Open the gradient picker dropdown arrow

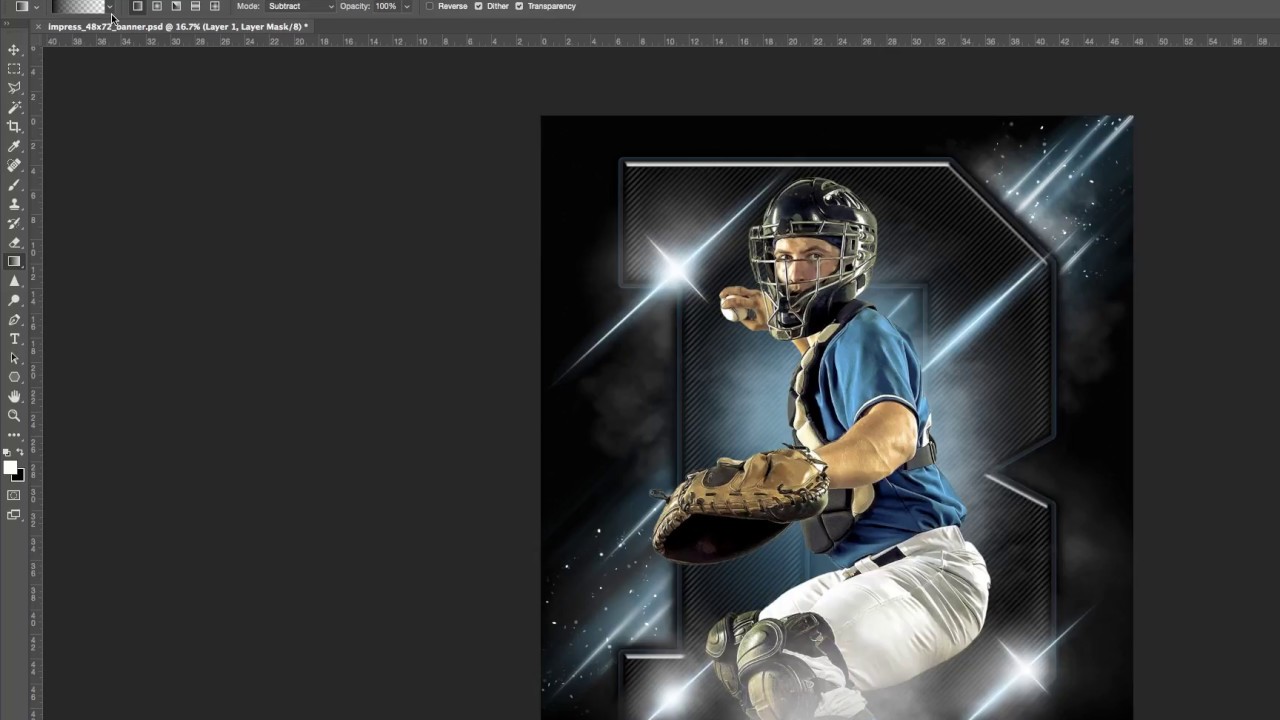(x=111, y=6)
